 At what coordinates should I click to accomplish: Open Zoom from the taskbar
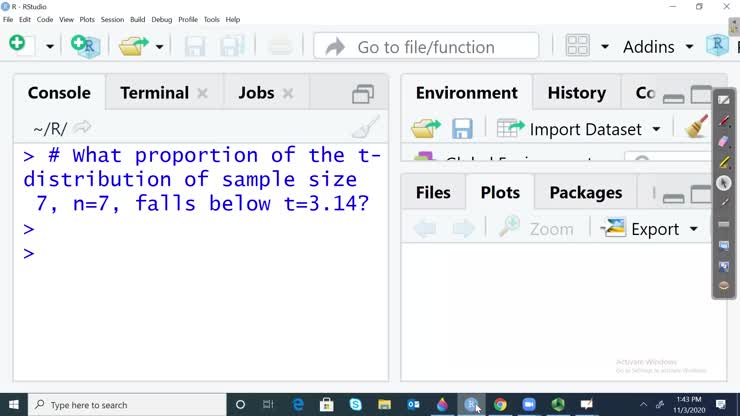[x=529, y=405]
